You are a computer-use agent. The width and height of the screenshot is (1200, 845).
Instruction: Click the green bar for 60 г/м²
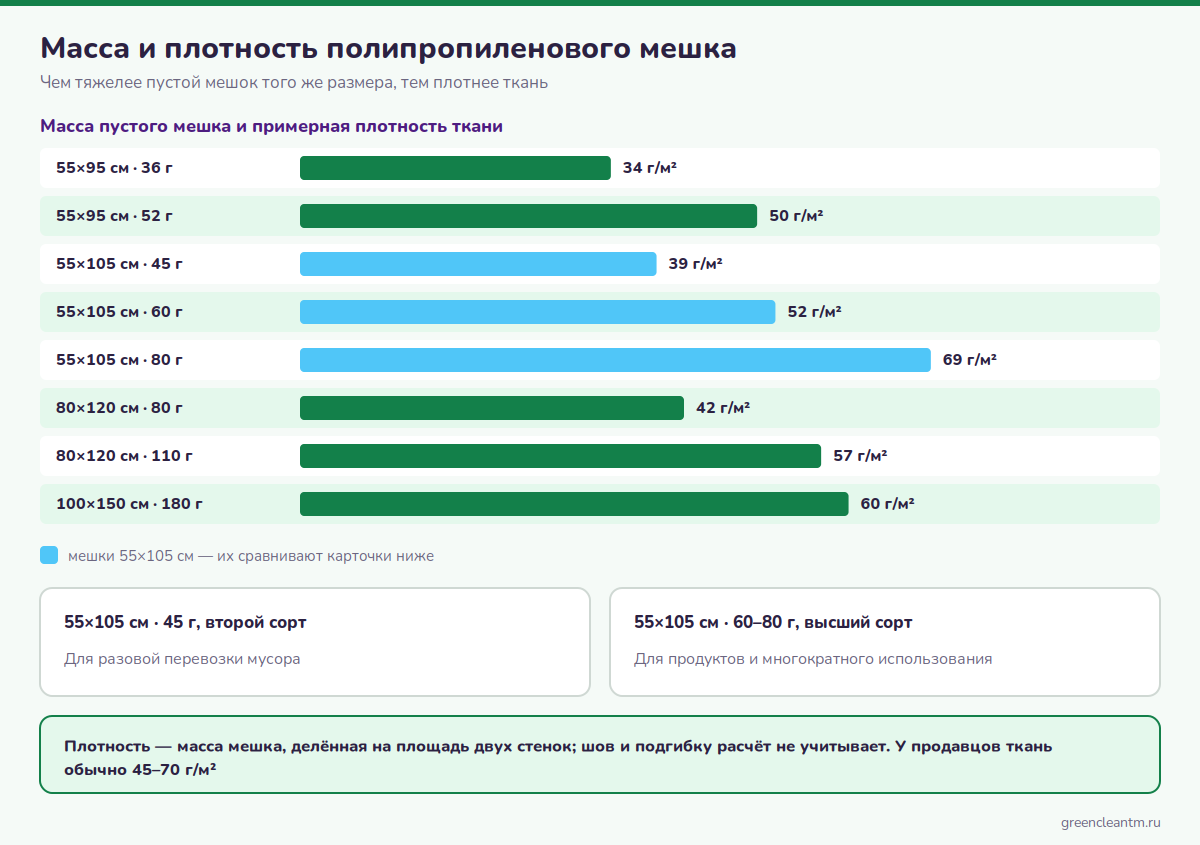click(574, 504)
